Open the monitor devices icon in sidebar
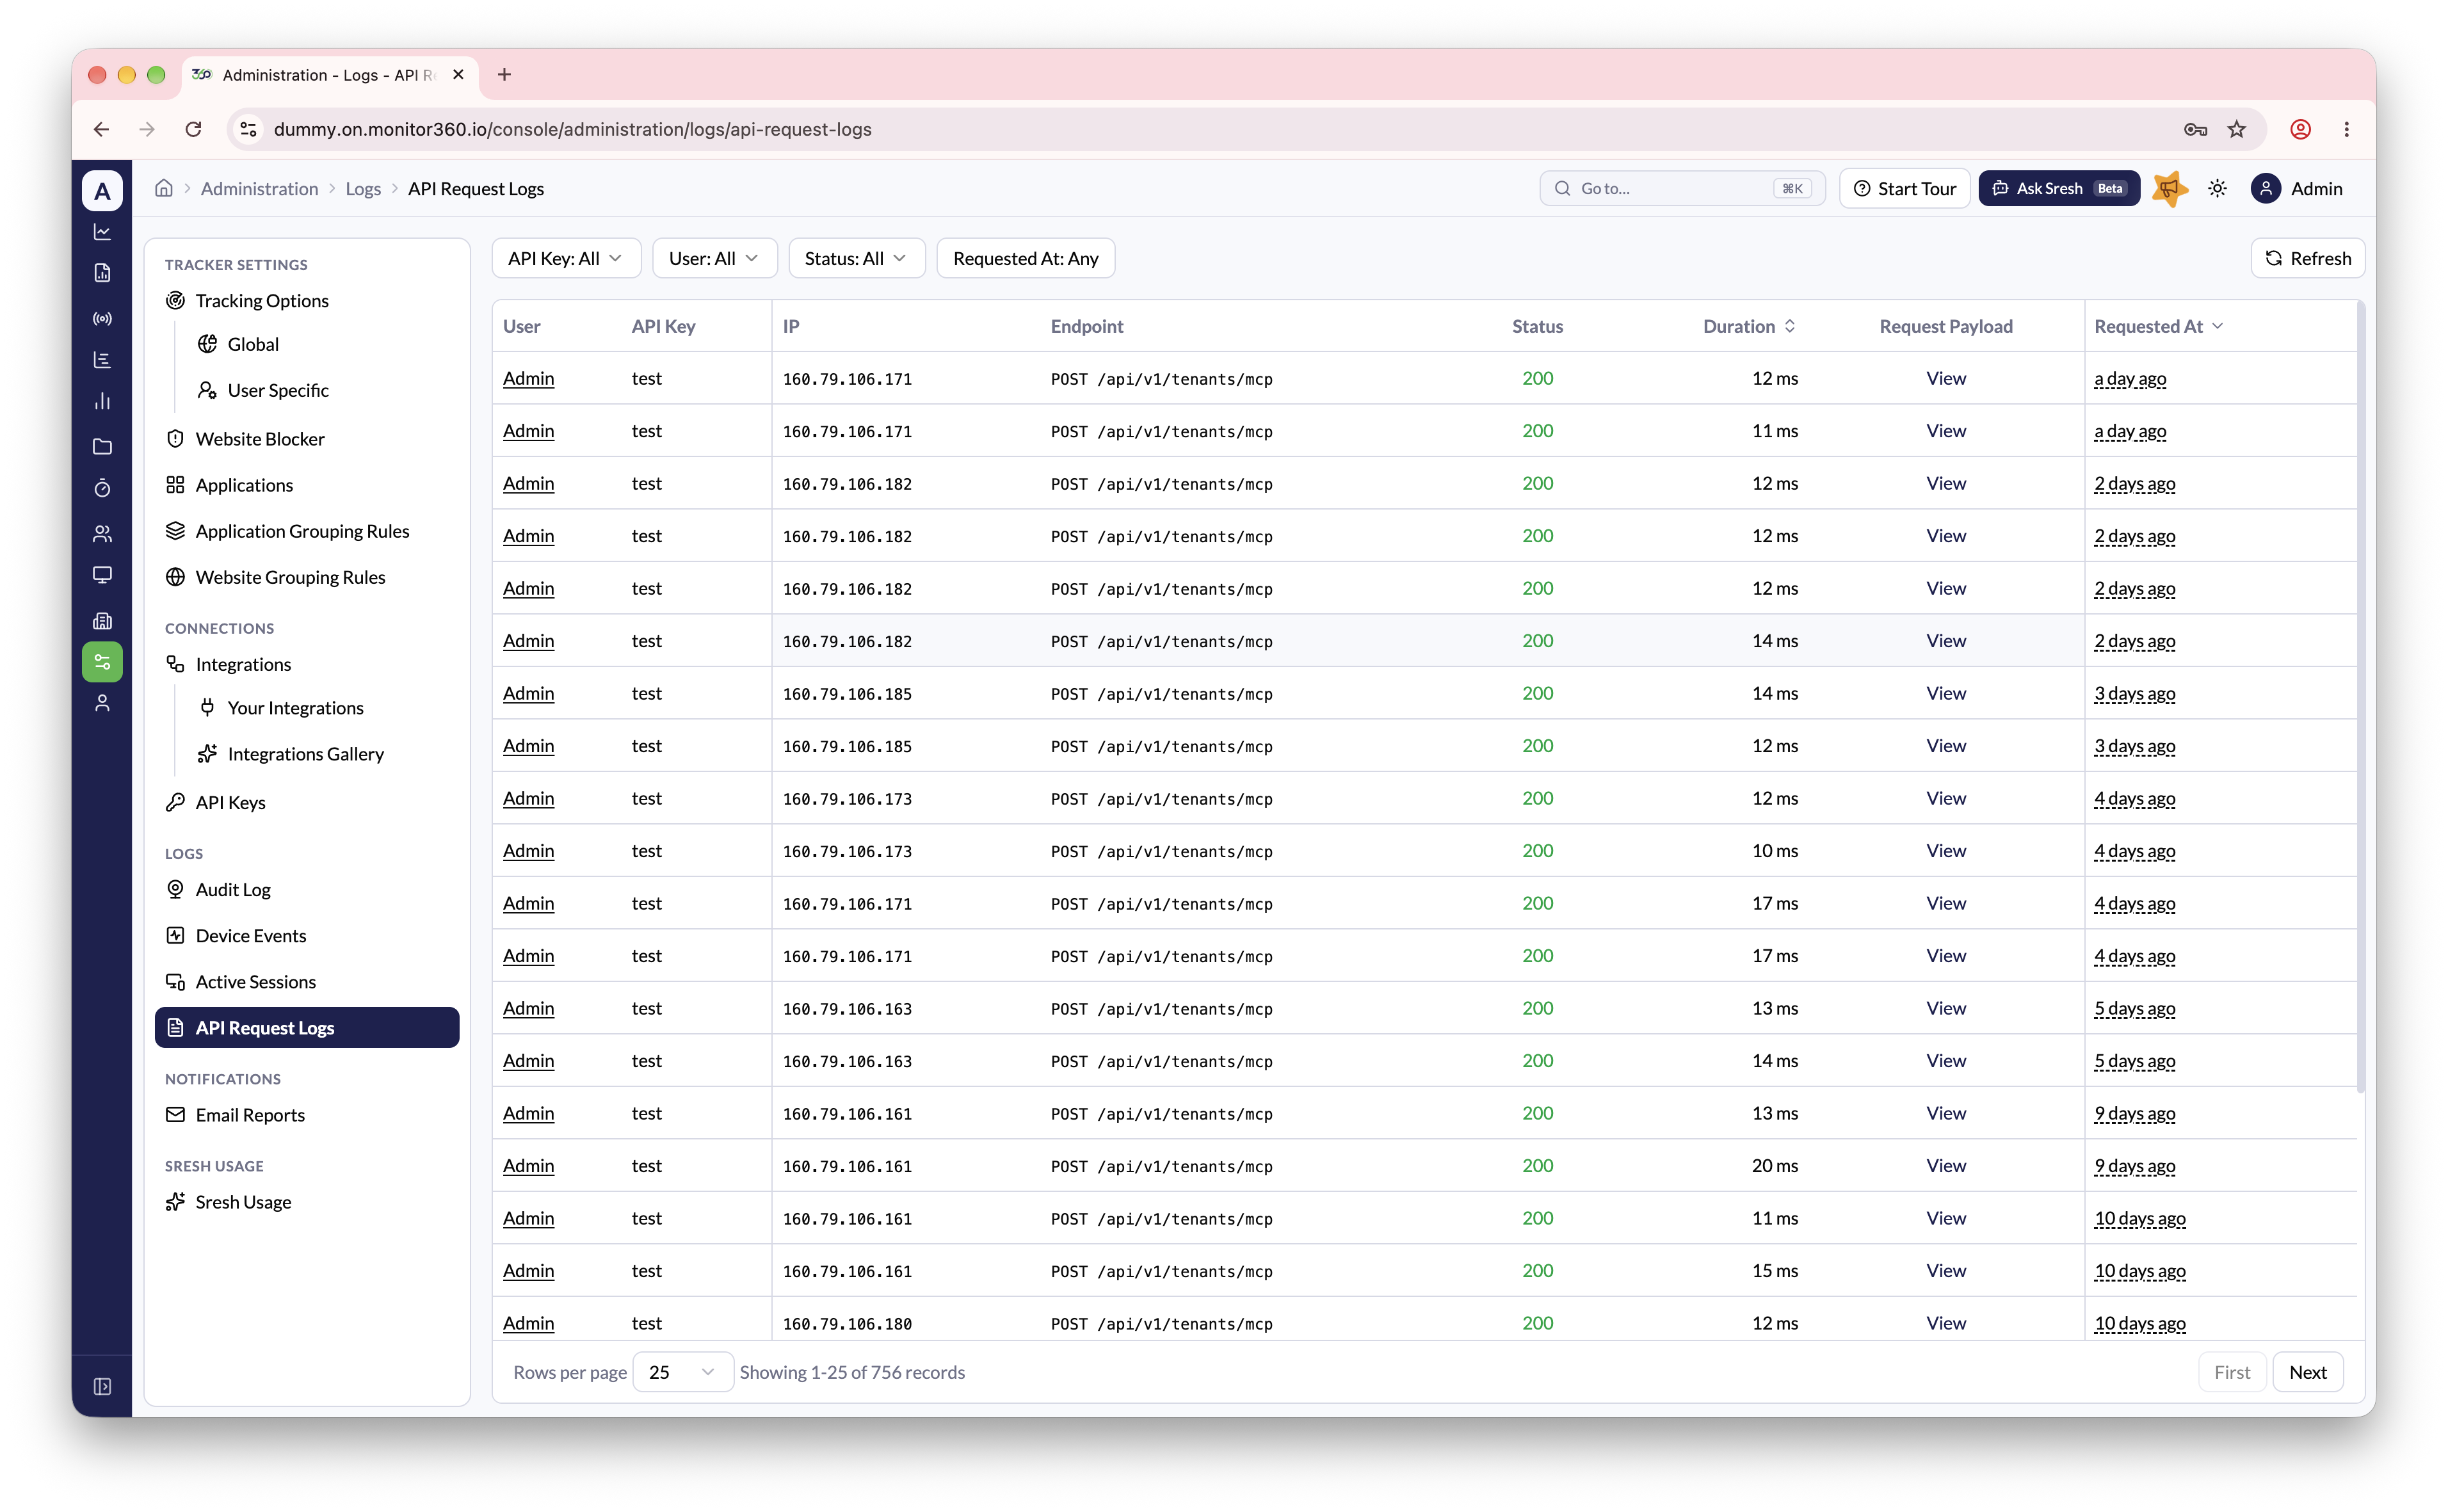 pos(102,575)
